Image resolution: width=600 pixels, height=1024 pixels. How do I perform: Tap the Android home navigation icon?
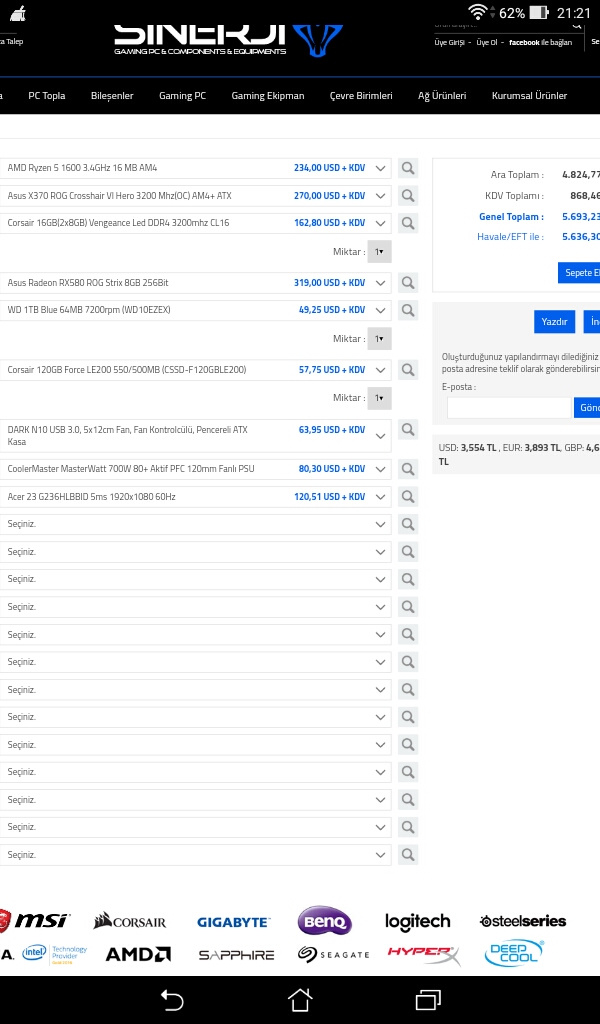click(x=300, y=1000)
